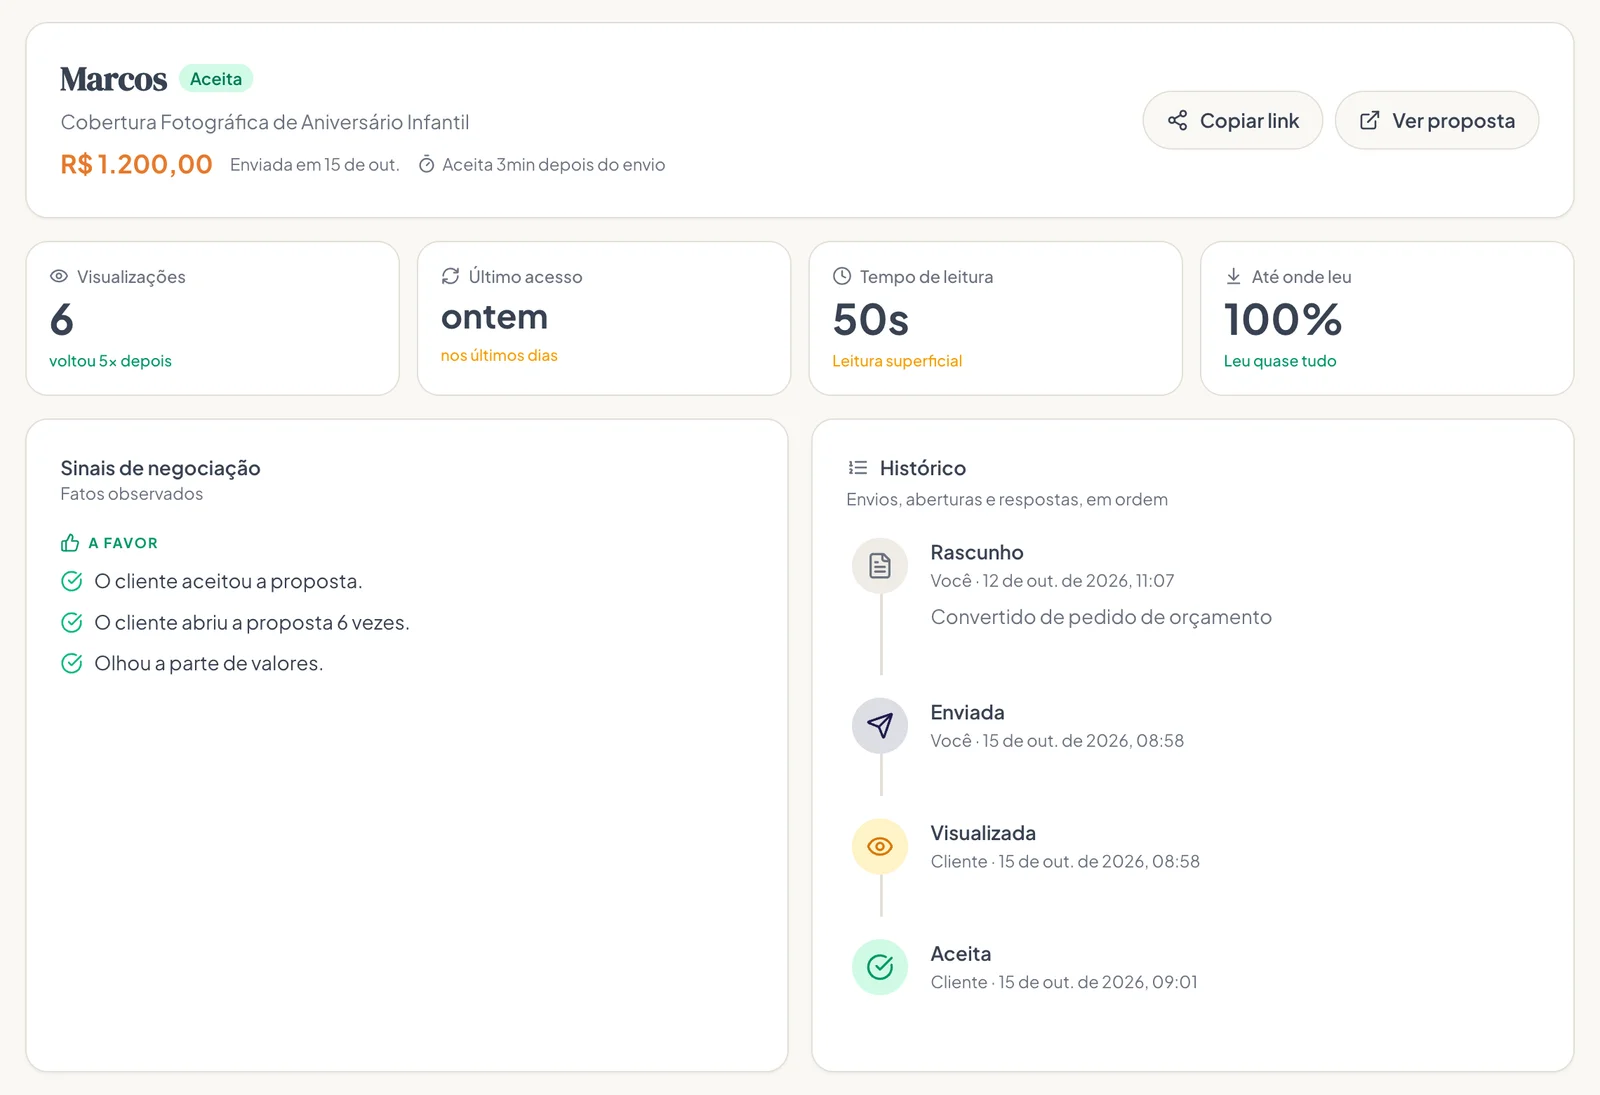Click 'Convertido de pedido de orçamento' text
1600x1095 pixels.
click(x=1101, y=617)
